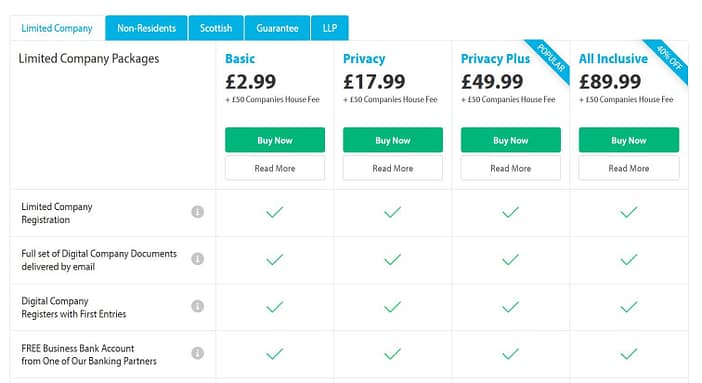Click Basic checkmark for Limited Company Registration
The height and width of the screenshot is (383, 702).
click(274, 212)
